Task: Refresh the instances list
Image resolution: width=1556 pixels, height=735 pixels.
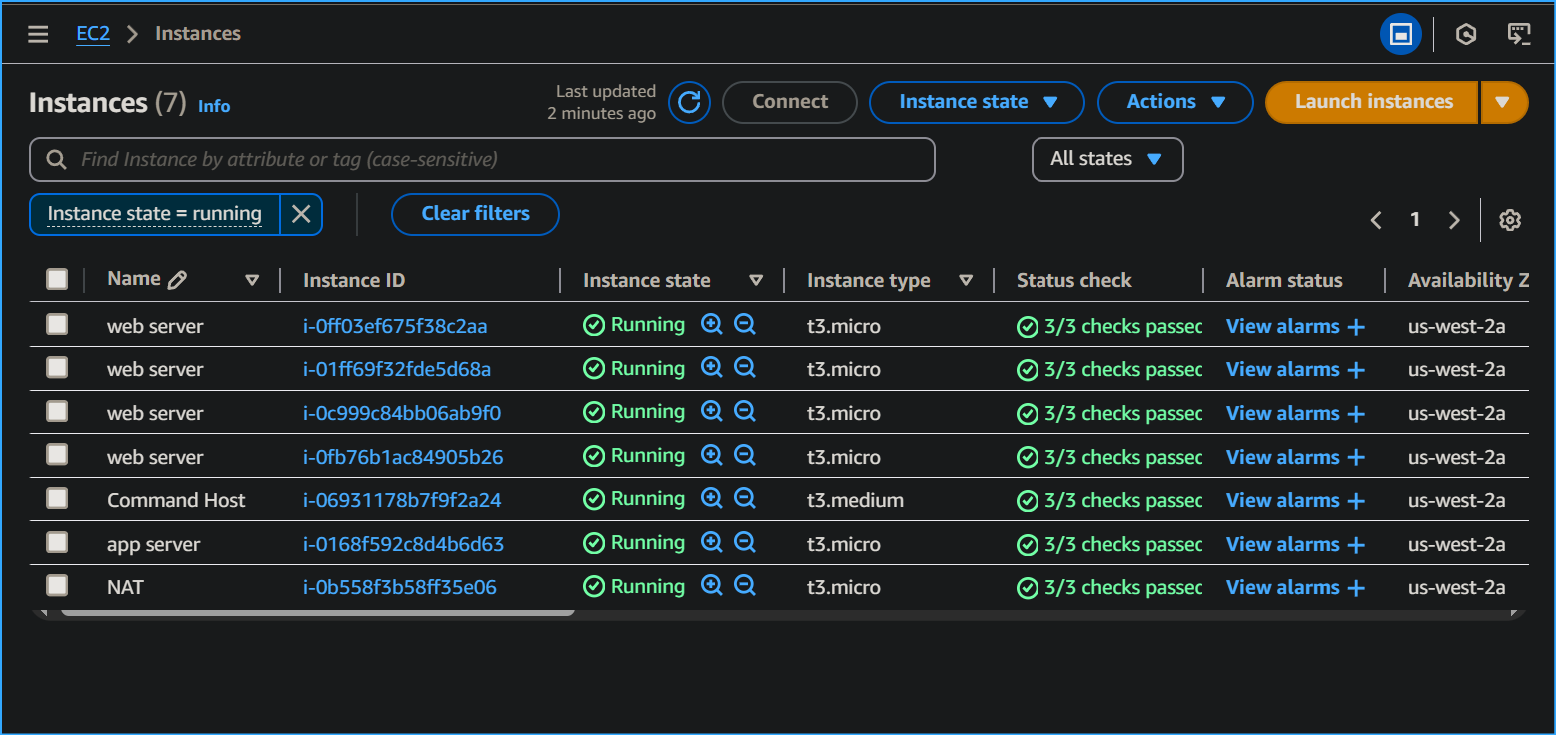Action: 689,102
